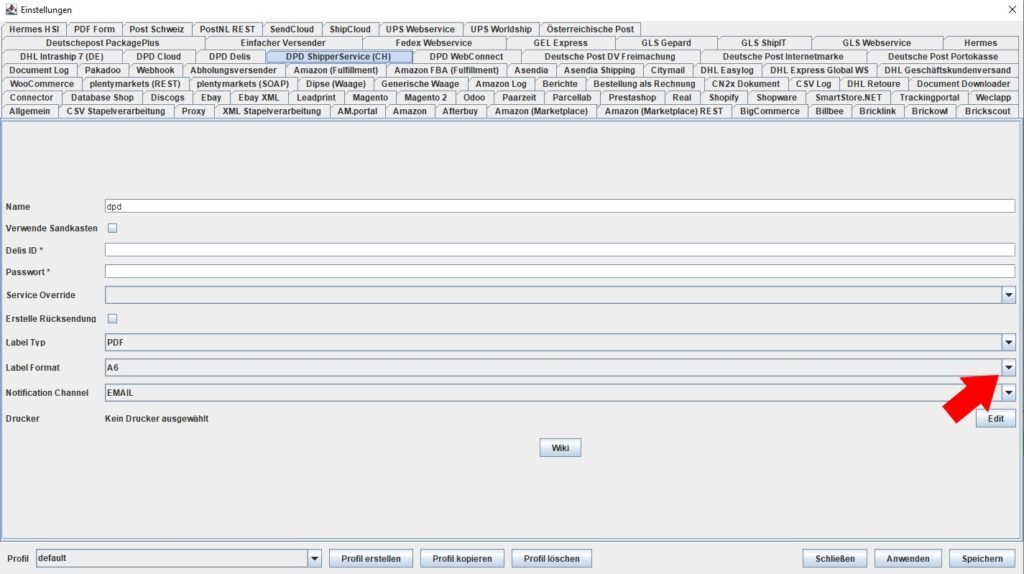Screen dimensions: 1024x574
Task: Select the GLS Webservice tab
Action: [x=876, y=43]
